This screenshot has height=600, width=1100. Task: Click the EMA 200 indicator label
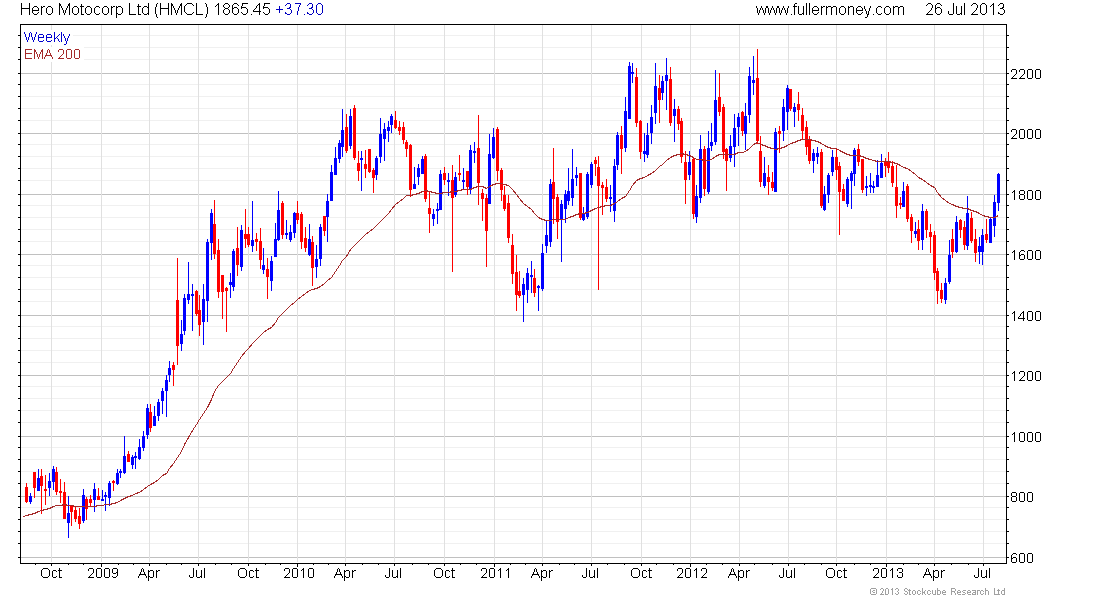click(x=53, y=55)
